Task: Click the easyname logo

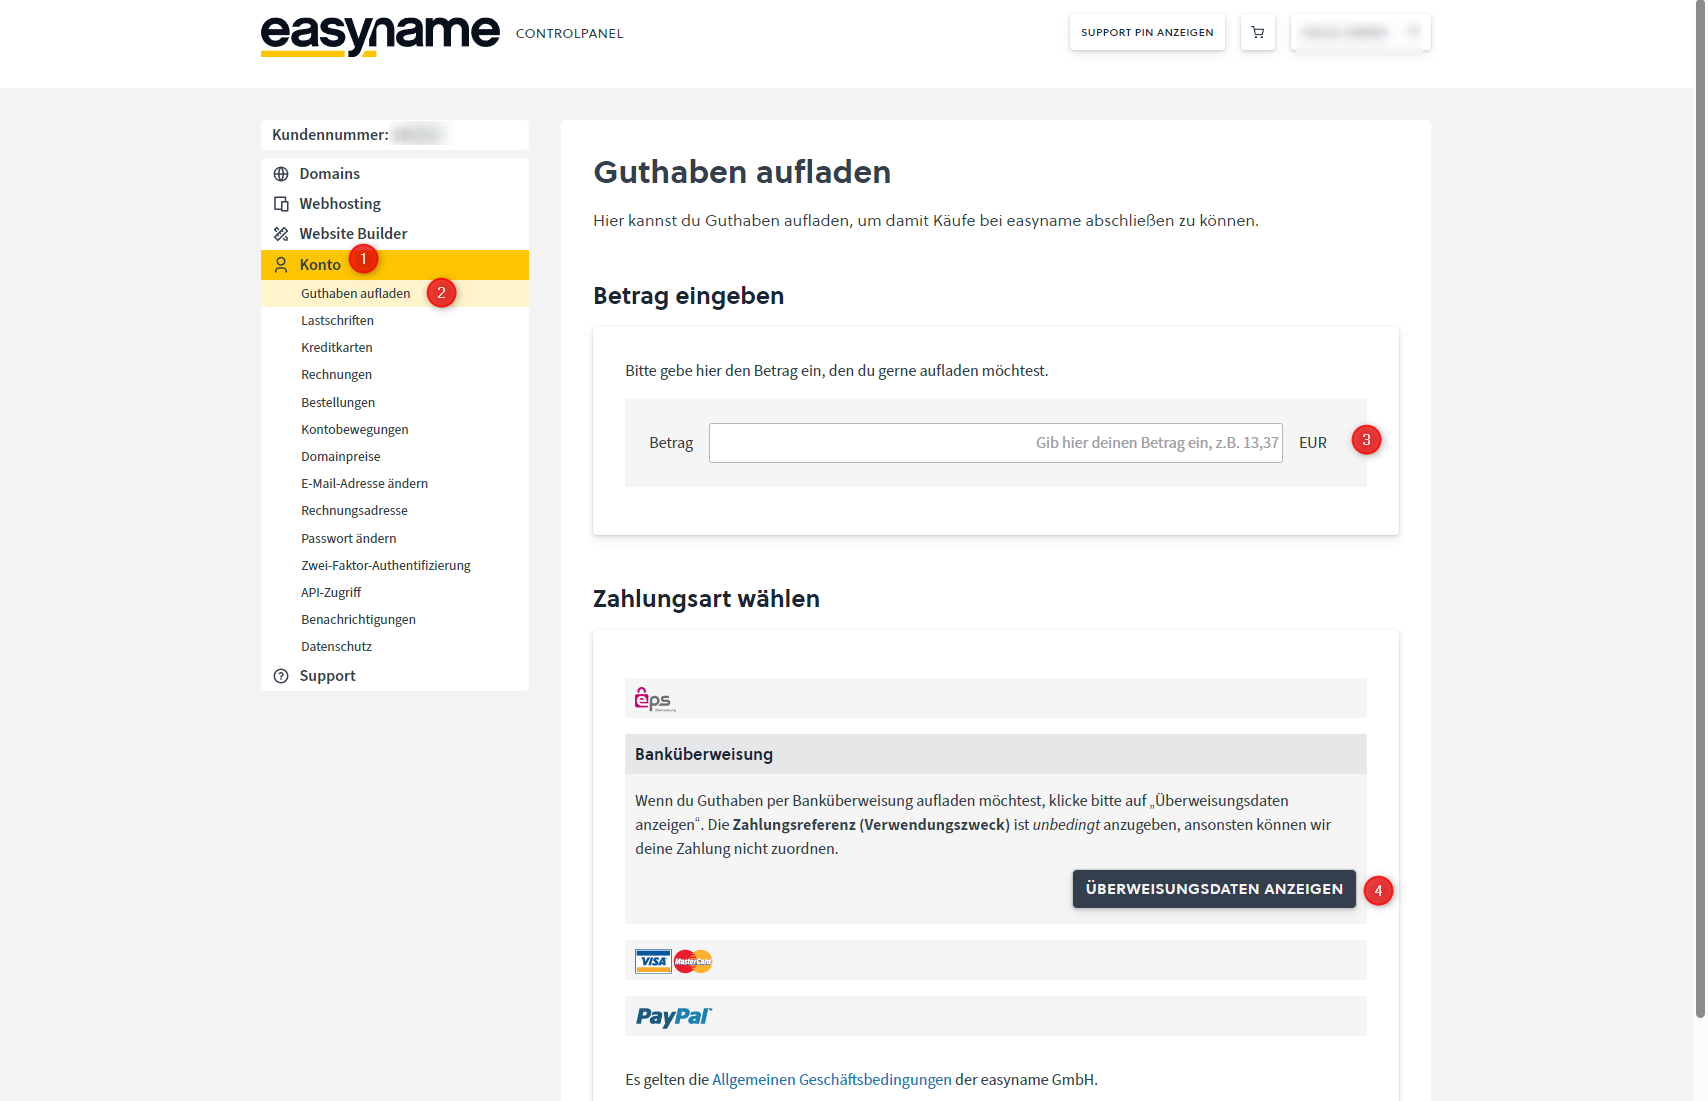Action: [380, 35]
